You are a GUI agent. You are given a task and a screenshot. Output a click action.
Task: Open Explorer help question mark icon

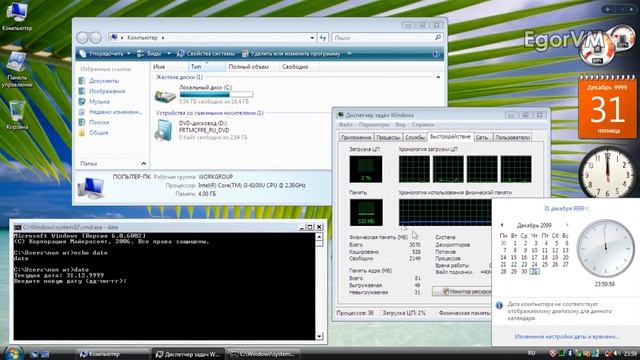coord(436,53)
